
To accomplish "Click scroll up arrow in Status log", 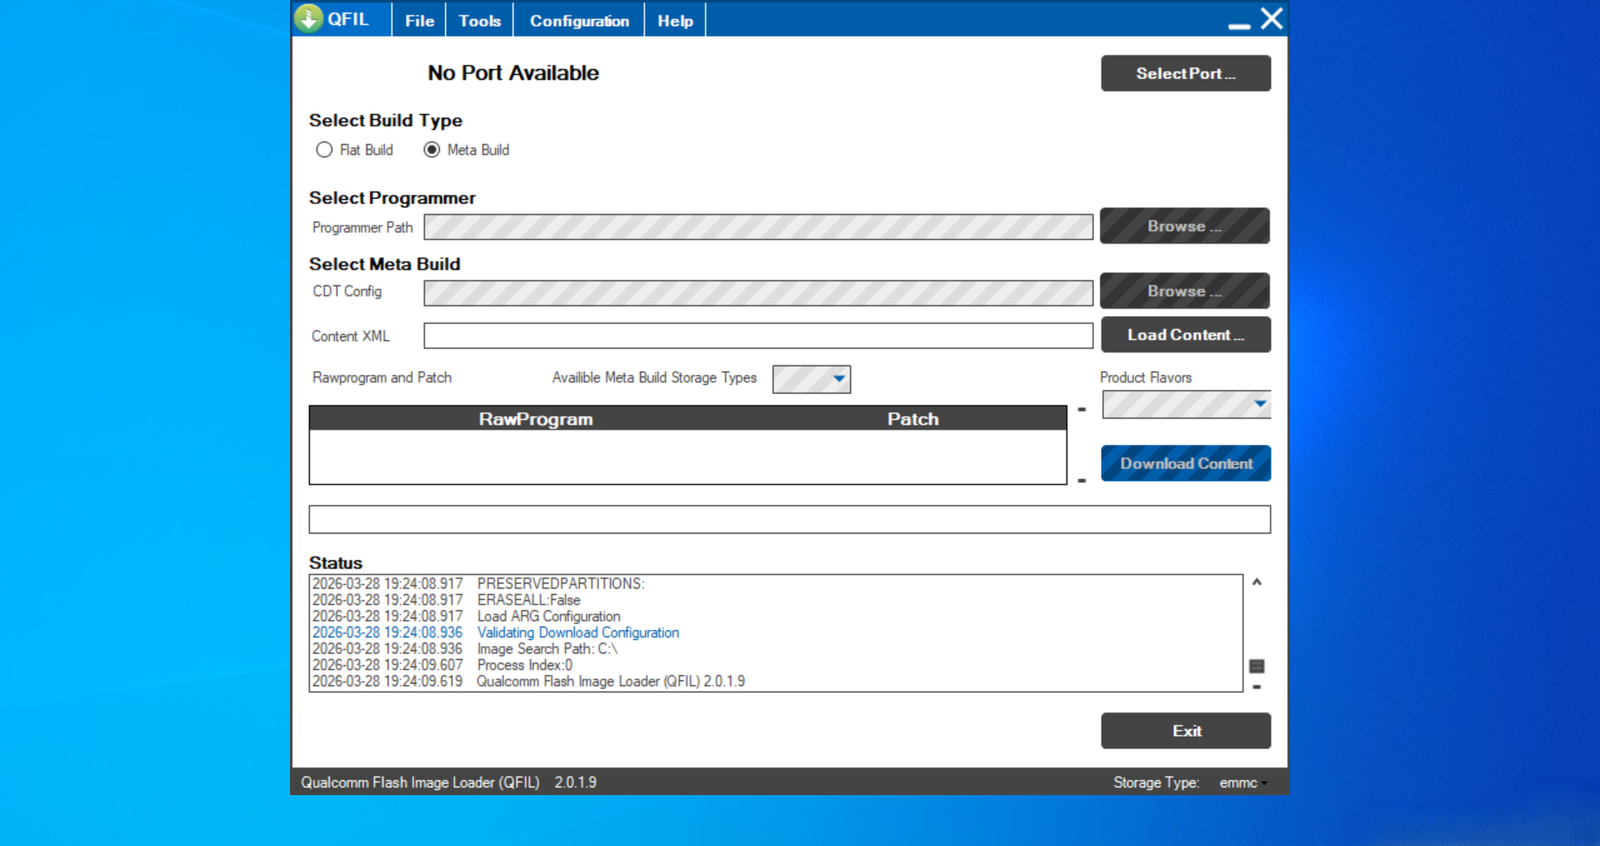I will (x=1257, y=582).
